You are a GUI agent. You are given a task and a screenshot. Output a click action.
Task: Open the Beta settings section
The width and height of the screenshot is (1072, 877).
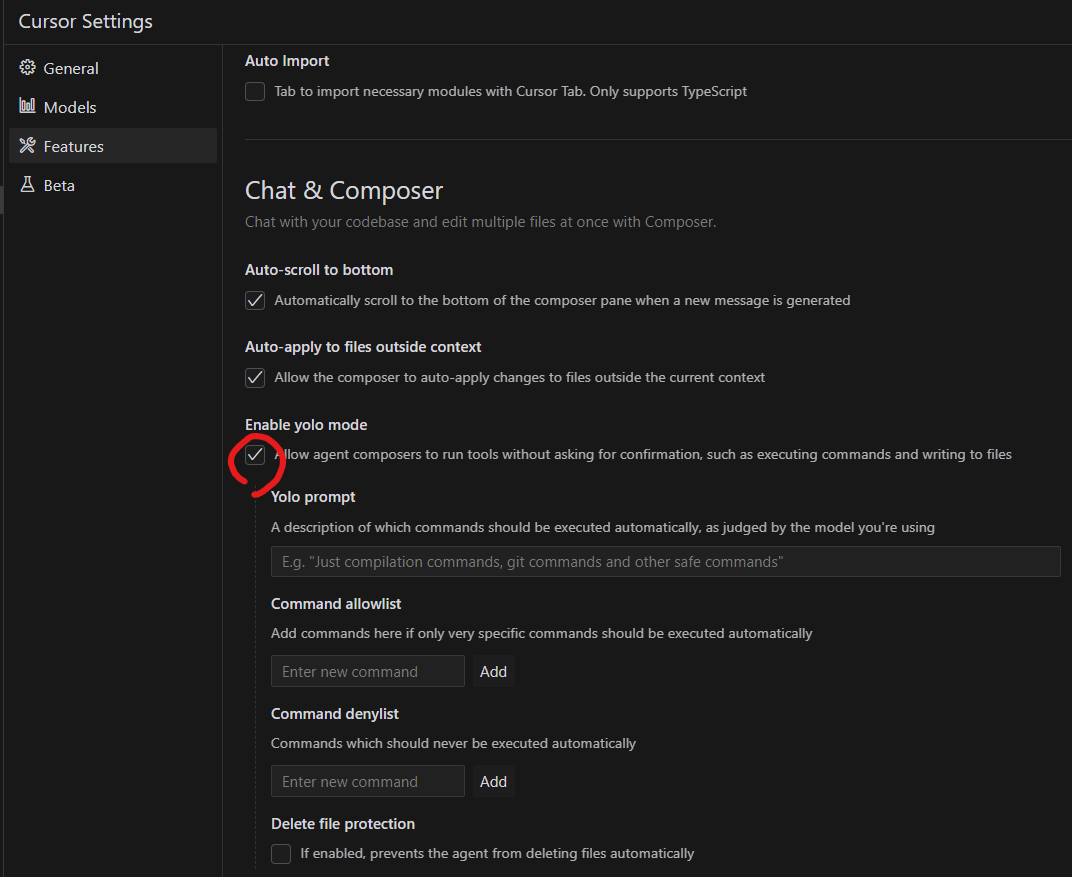point(59,185)
